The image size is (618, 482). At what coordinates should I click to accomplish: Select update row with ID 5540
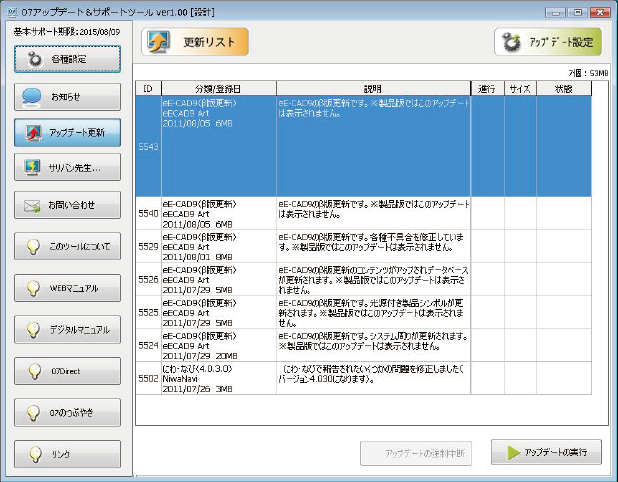pyautogui.click(x=300, y=213)
